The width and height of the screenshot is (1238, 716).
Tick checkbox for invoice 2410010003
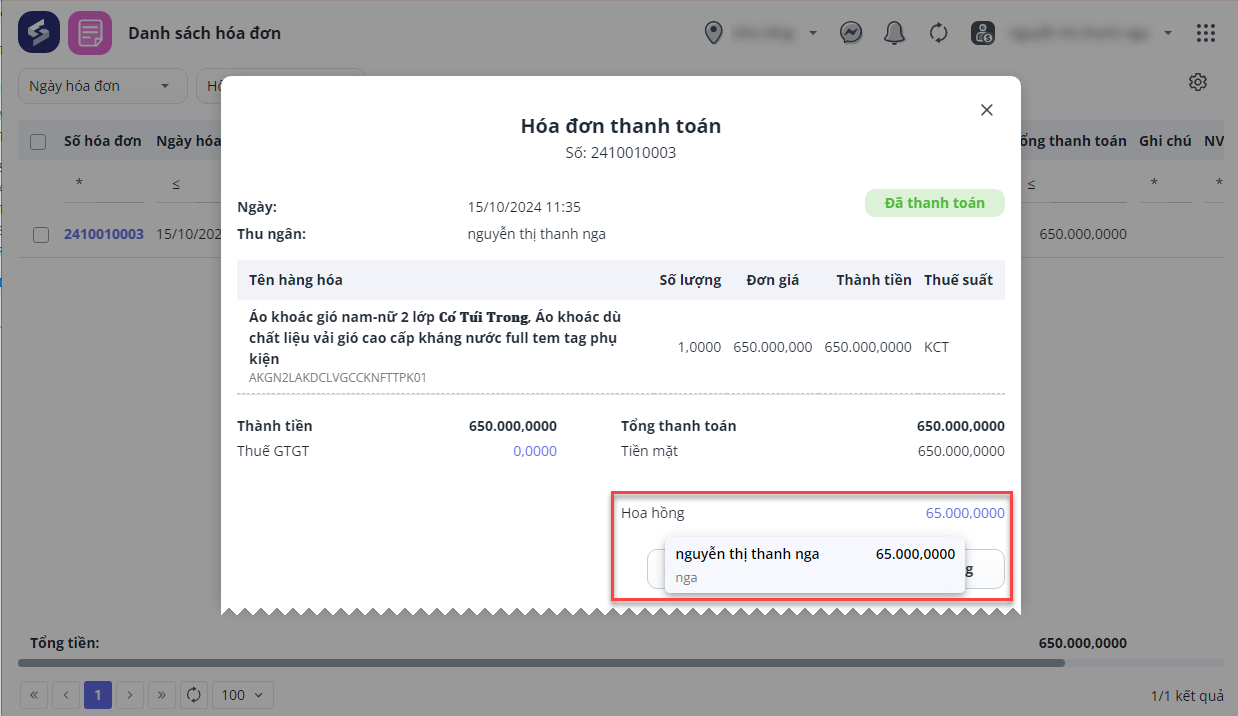pos(41,235)
